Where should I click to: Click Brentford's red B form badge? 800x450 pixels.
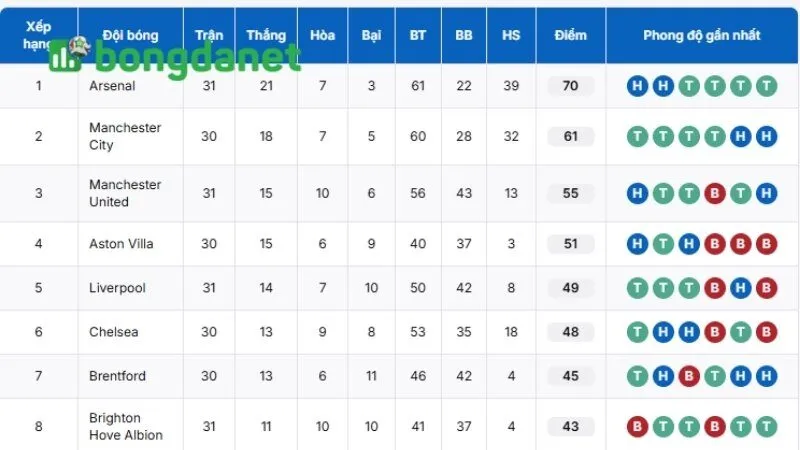688,376
